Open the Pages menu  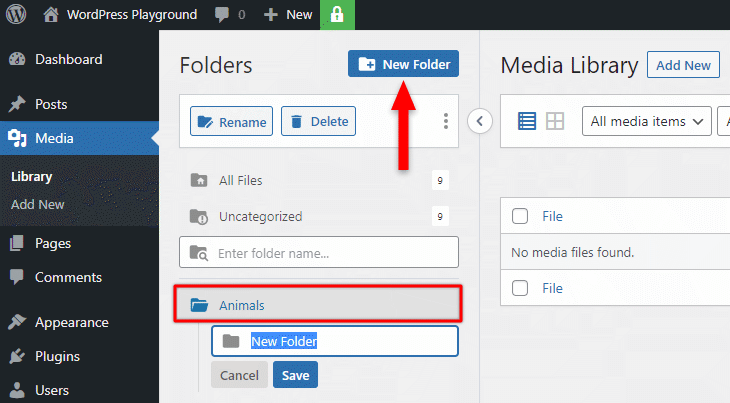coord(53,243)
